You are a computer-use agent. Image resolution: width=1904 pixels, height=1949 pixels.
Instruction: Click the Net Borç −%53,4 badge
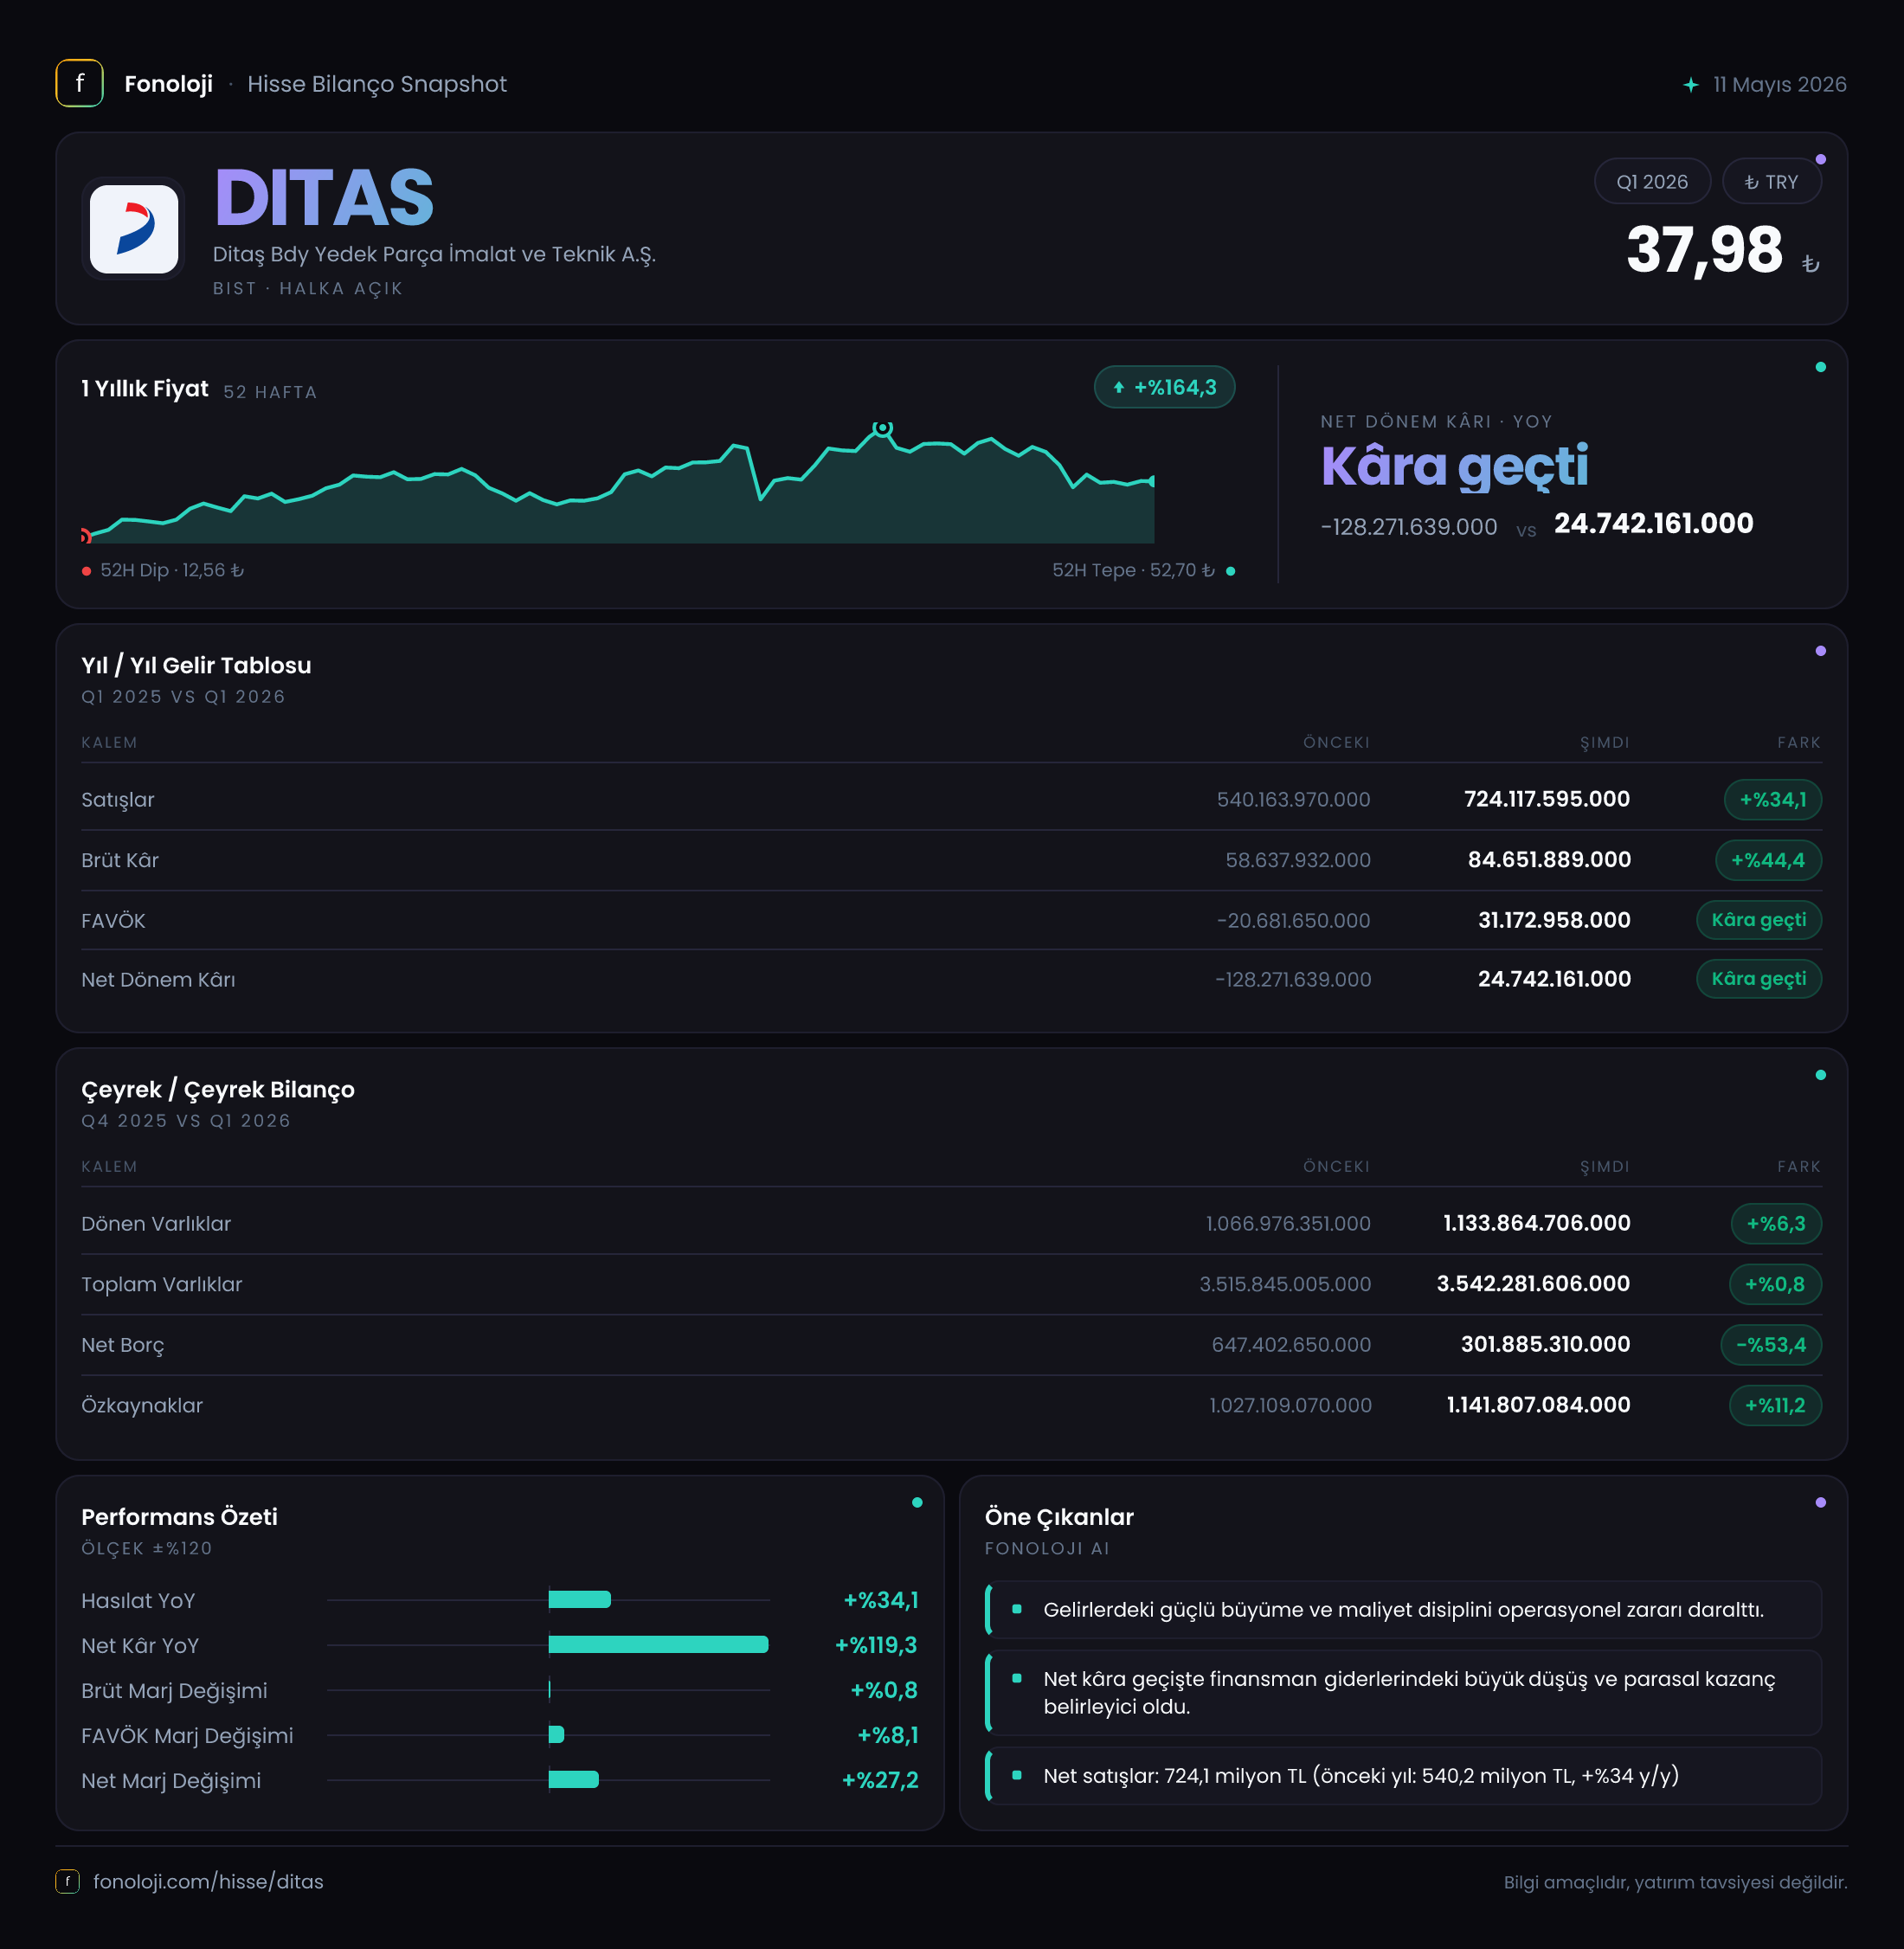(1770, 1345)
